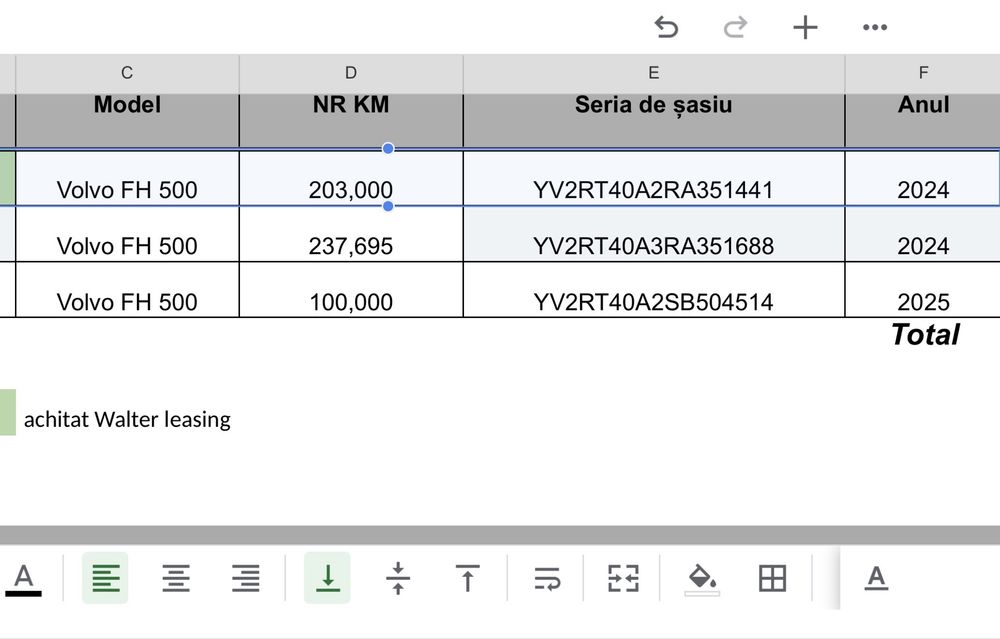
Task: Select the cell with 100,000
Action: coord(351,290)
